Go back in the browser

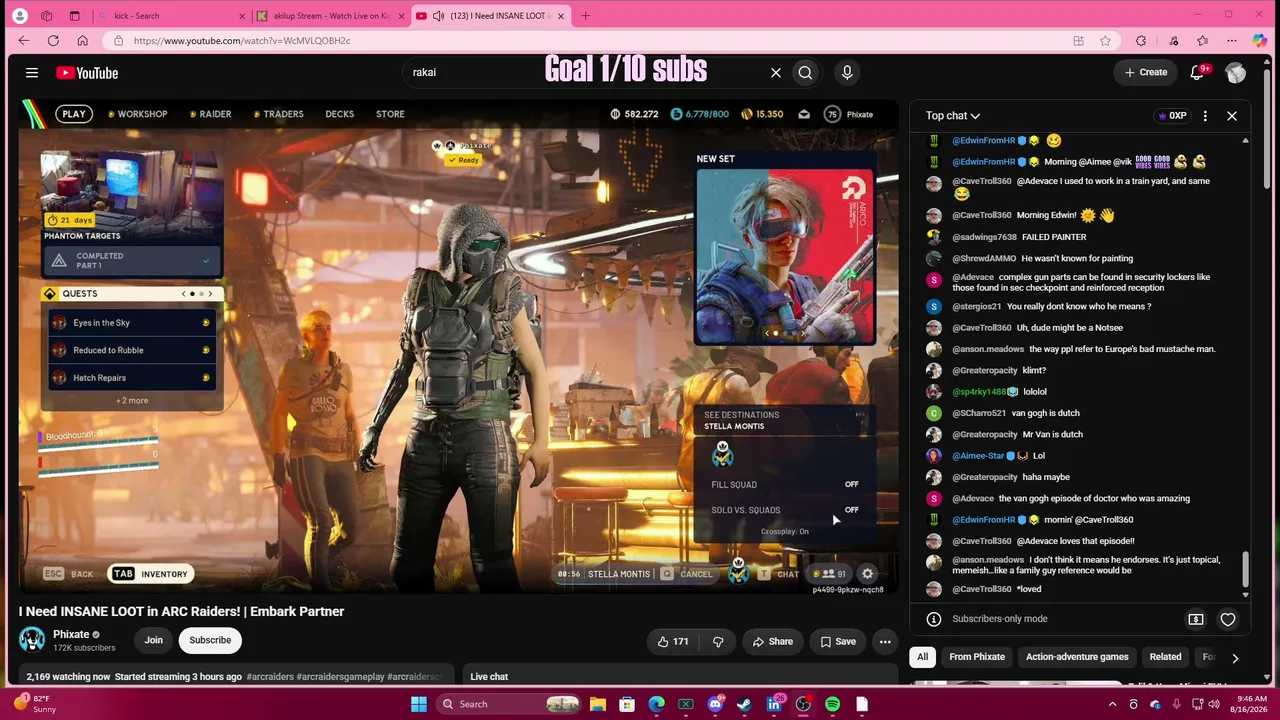pos(24,41)
